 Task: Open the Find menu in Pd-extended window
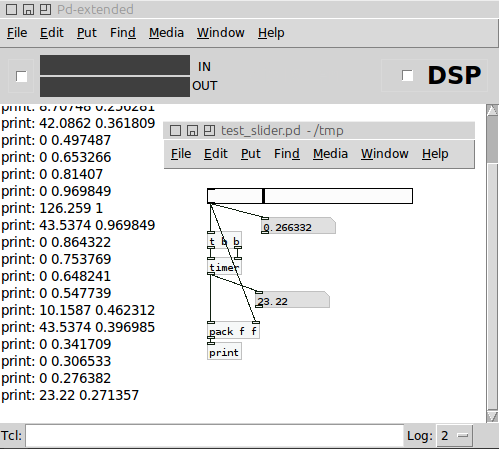click(123, 33)
